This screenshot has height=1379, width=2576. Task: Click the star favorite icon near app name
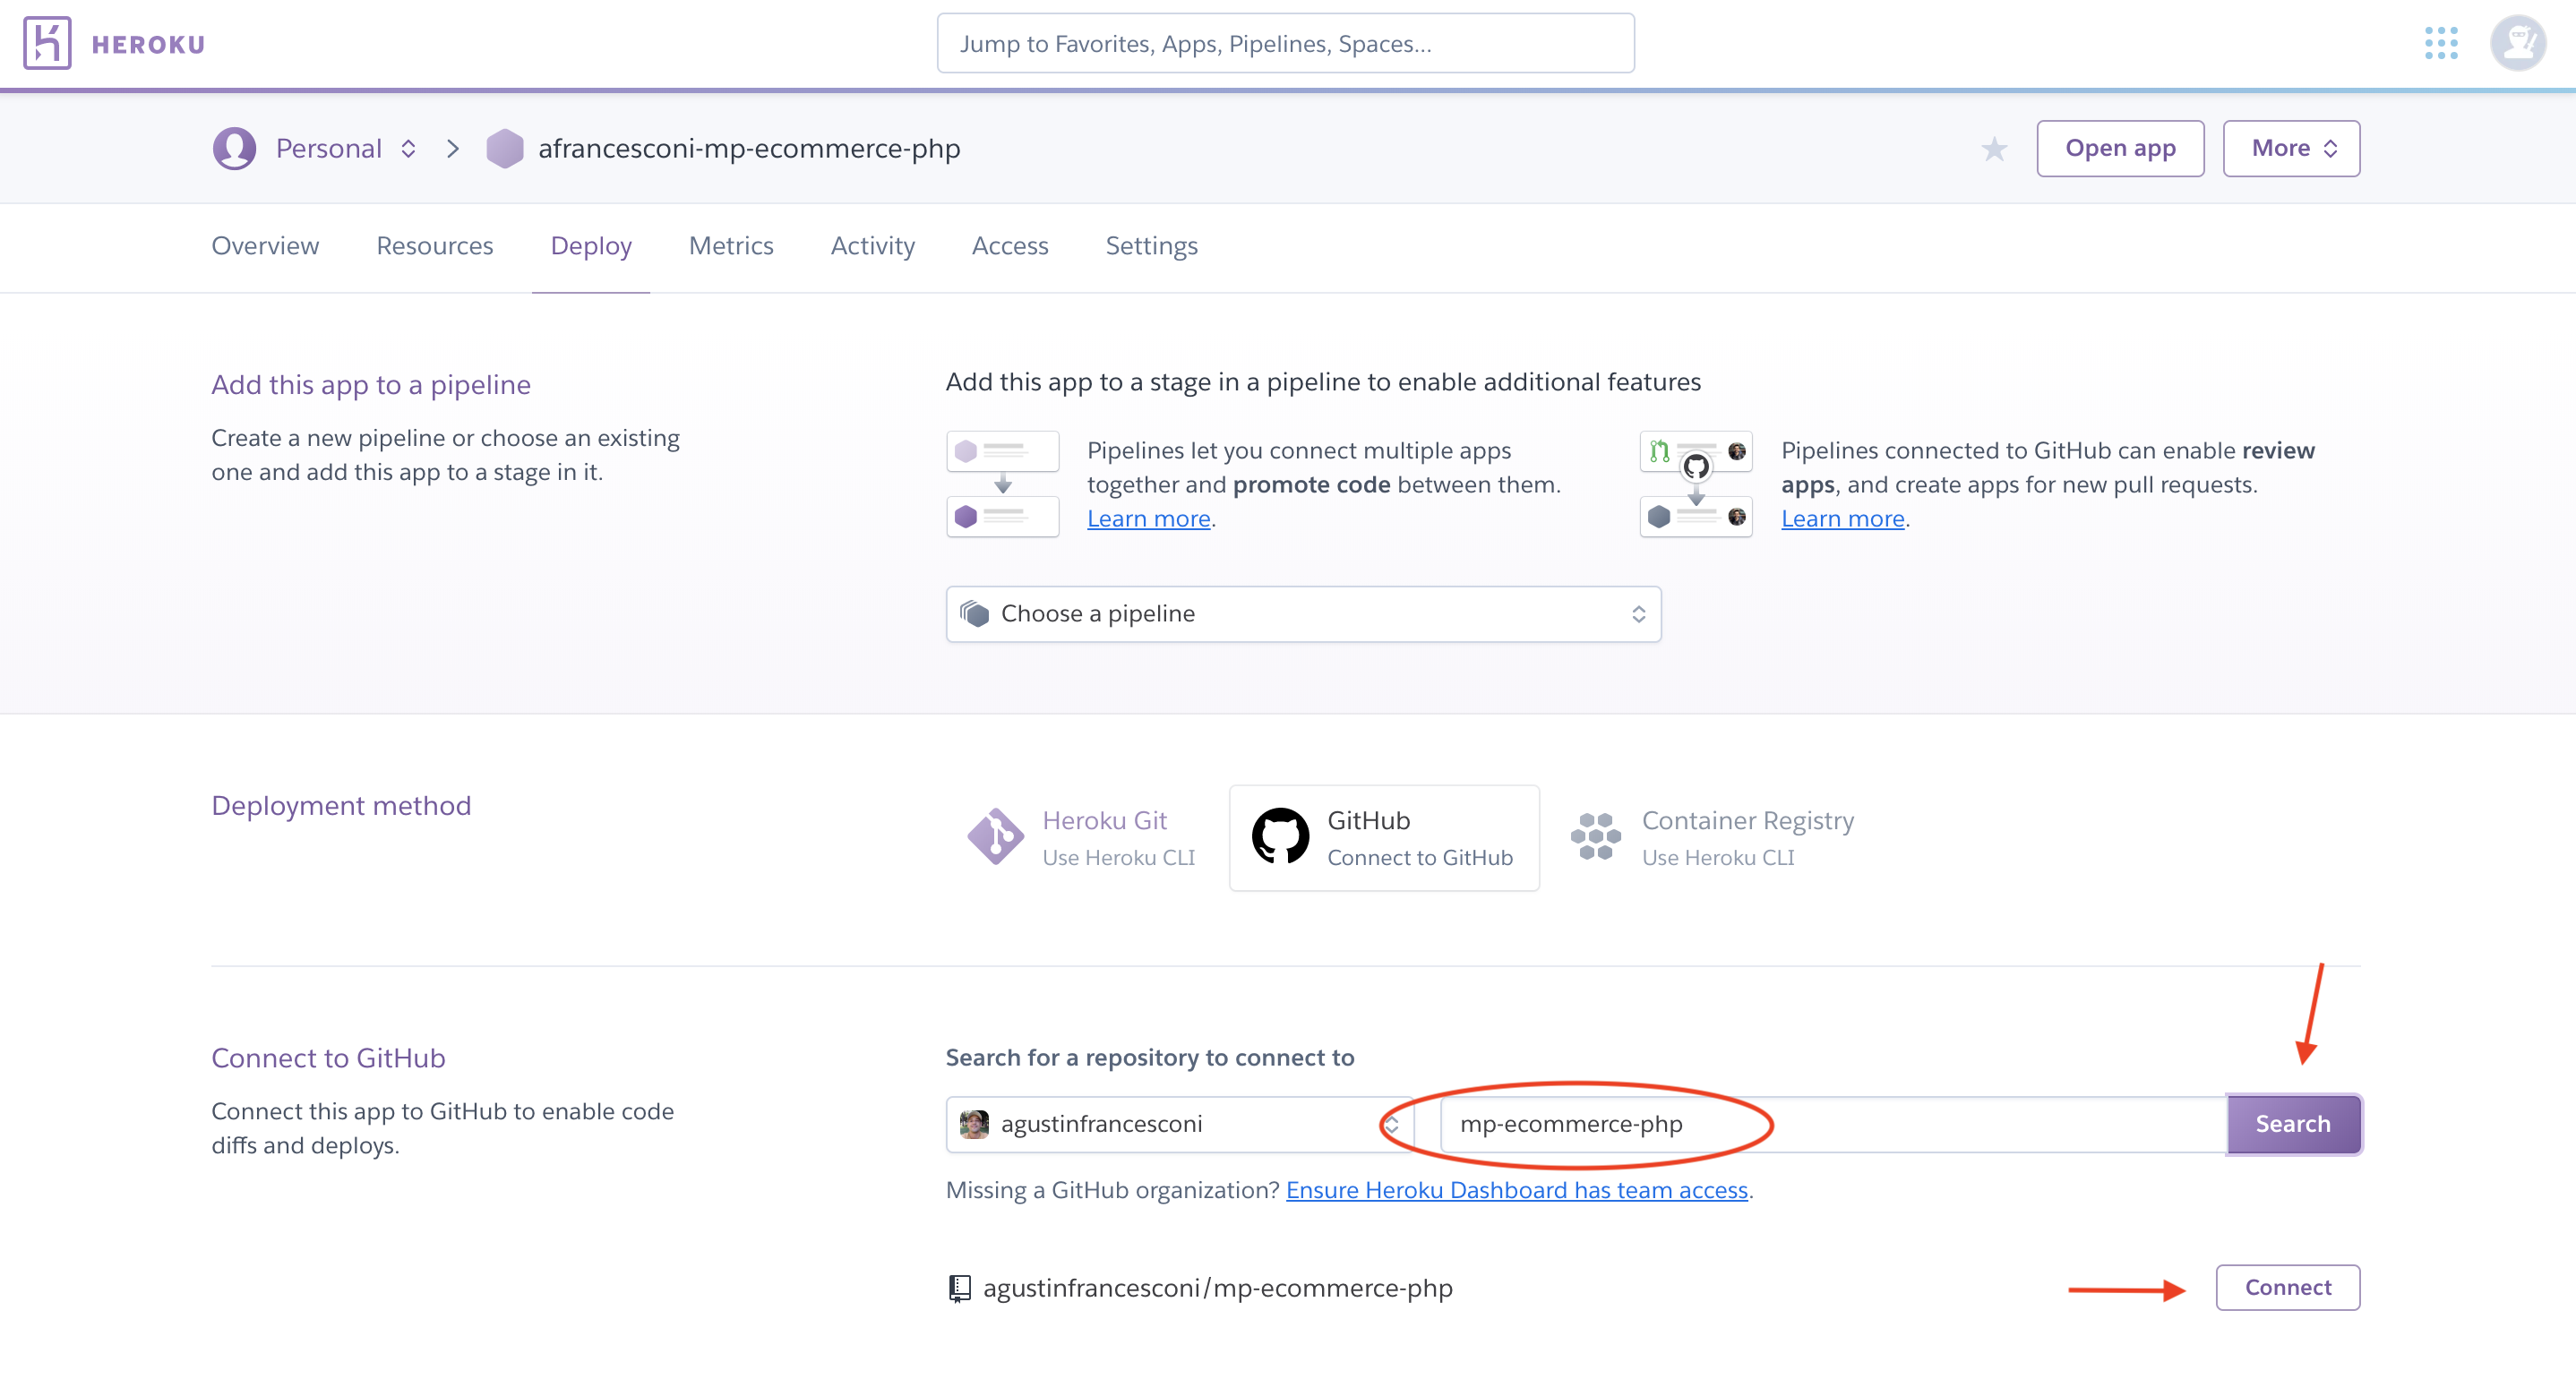(1996, 150)
